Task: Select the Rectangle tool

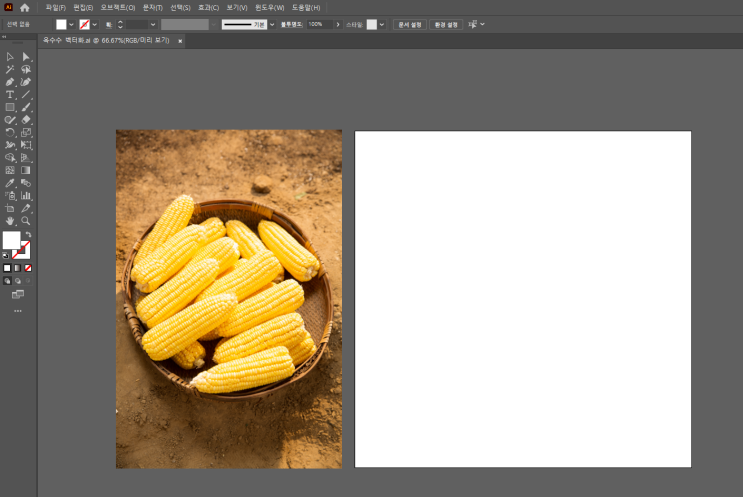Action: point(10,107)
